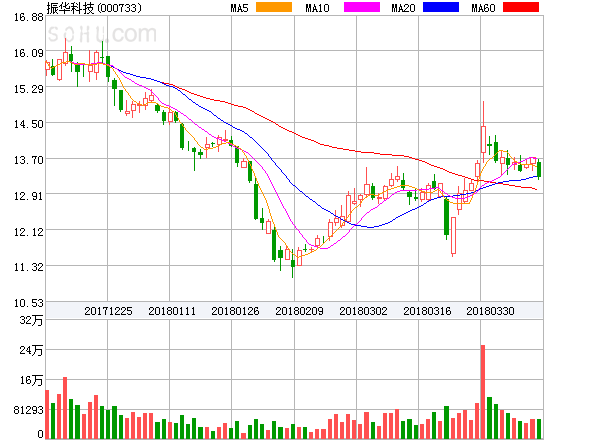Click the 15.29 price axis label
This screenshot has width=600, height=440.
[x=29, y=89]
